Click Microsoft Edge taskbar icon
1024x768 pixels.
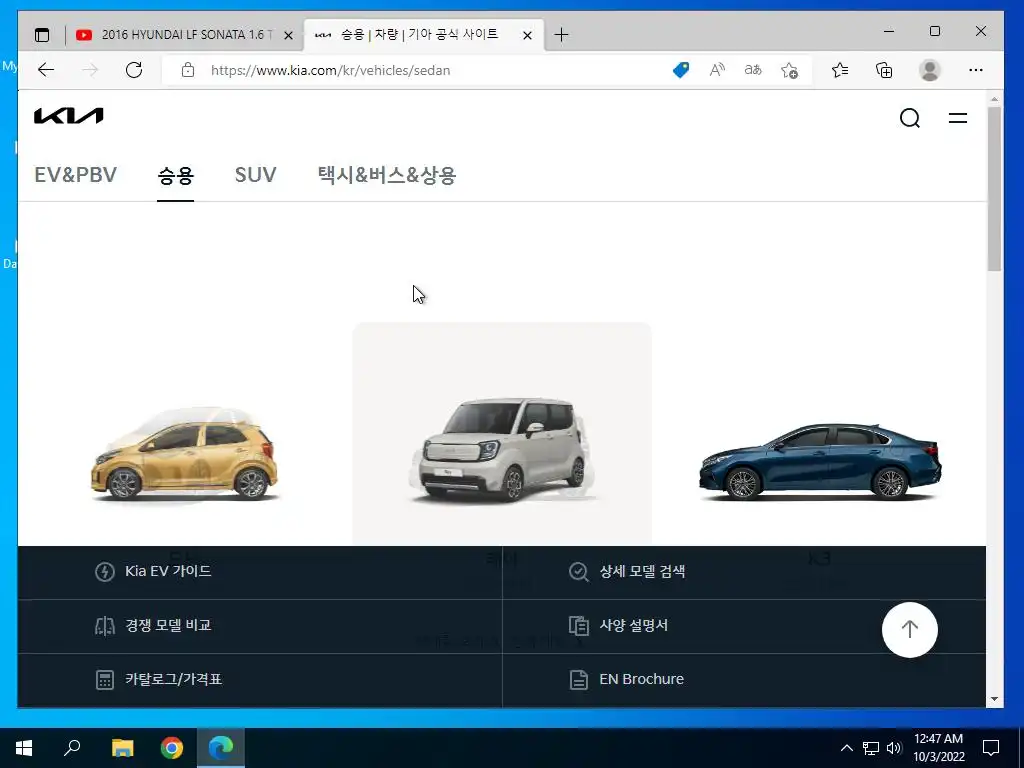point(221,748)
